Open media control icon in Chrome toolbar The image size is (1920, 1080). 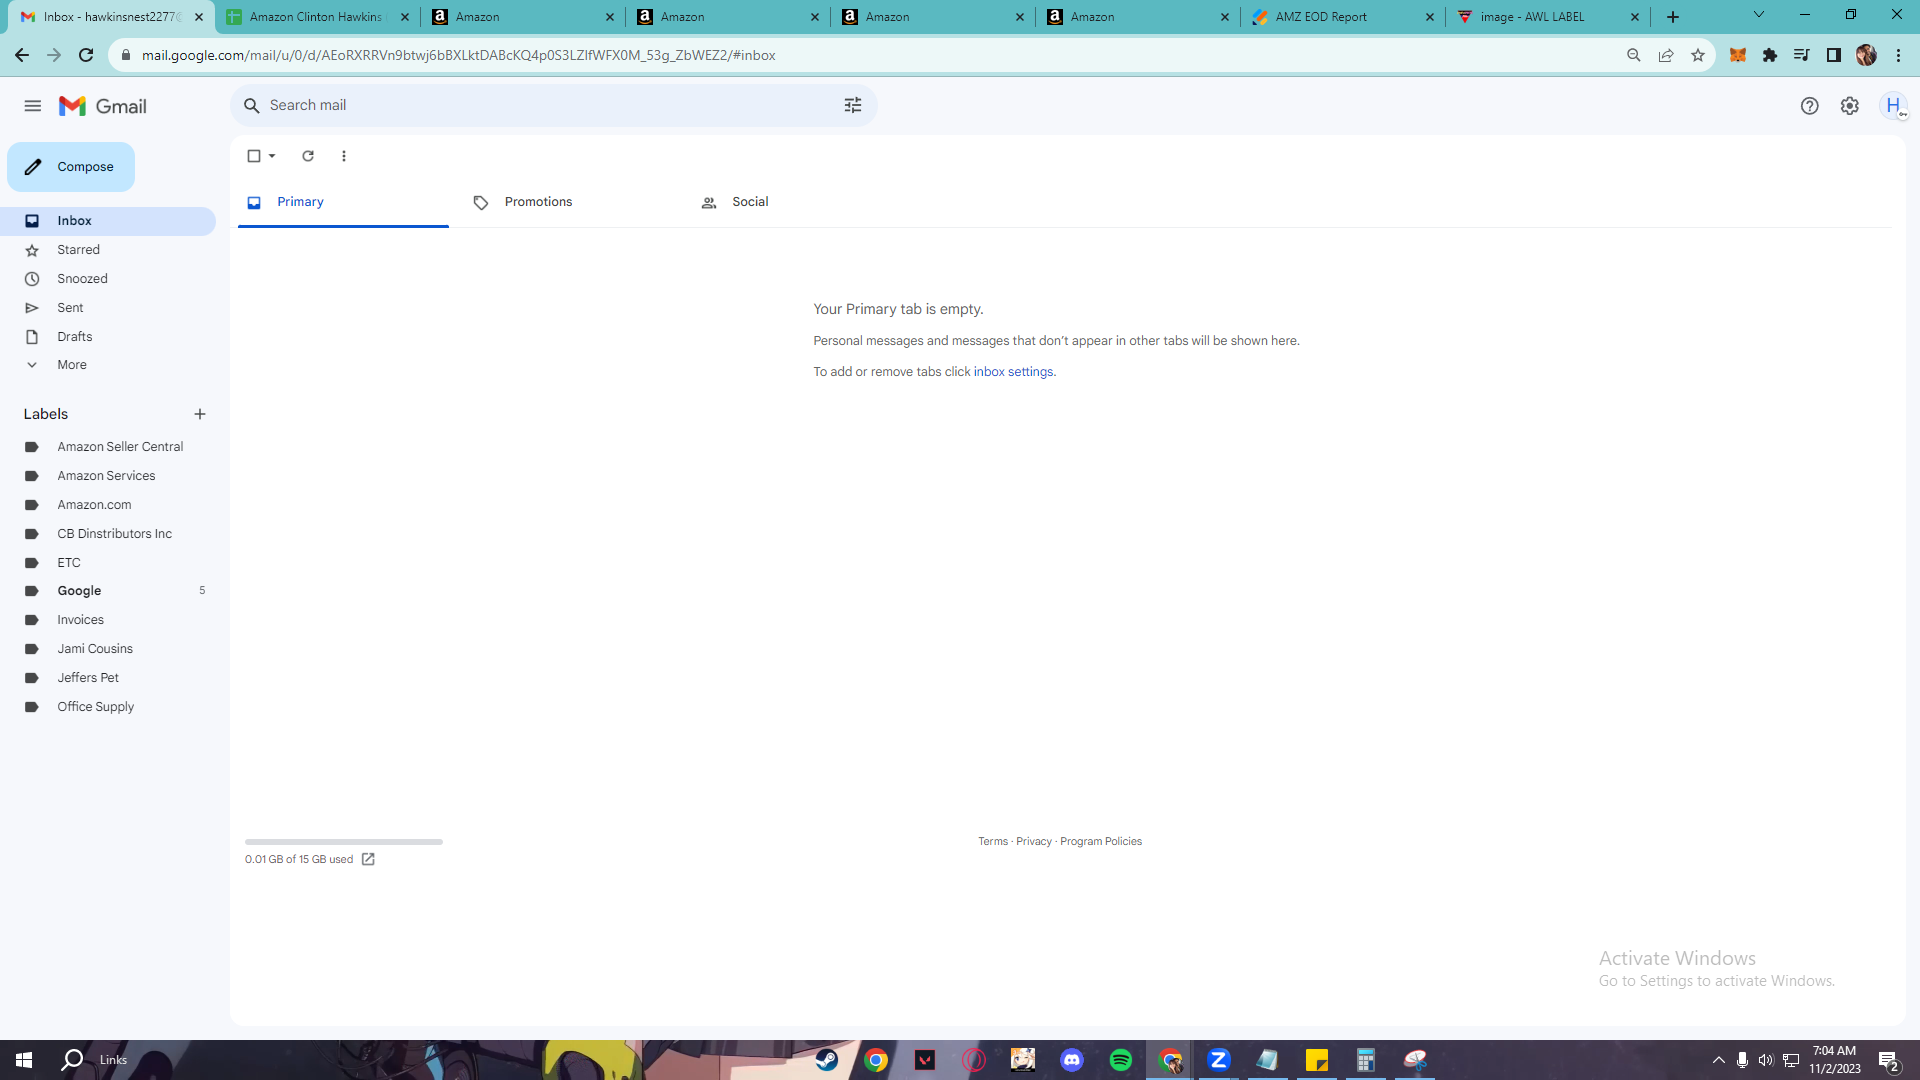coord(1802,55)
